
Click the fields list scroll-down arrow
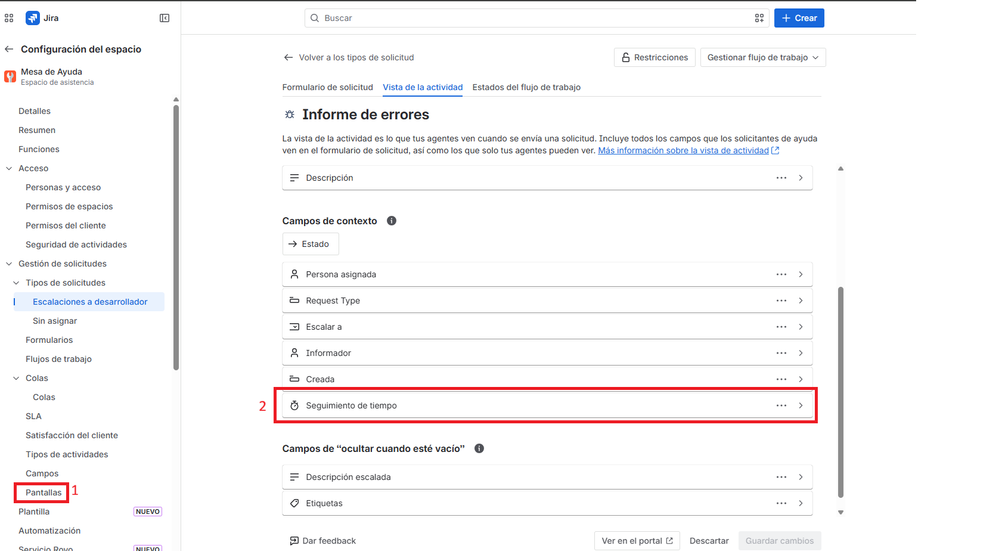(840, 512)
